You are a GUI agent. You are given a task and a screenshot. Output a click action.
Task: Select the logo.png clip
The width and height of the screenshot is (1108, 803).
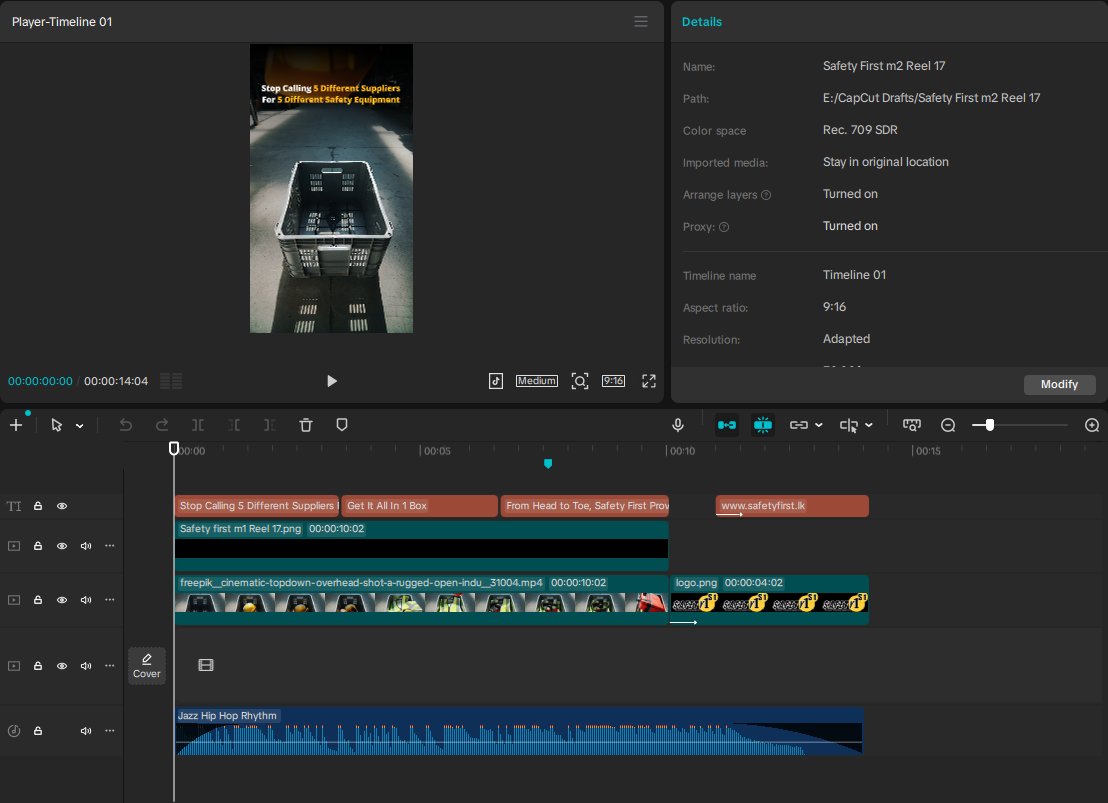click(770, 599)
